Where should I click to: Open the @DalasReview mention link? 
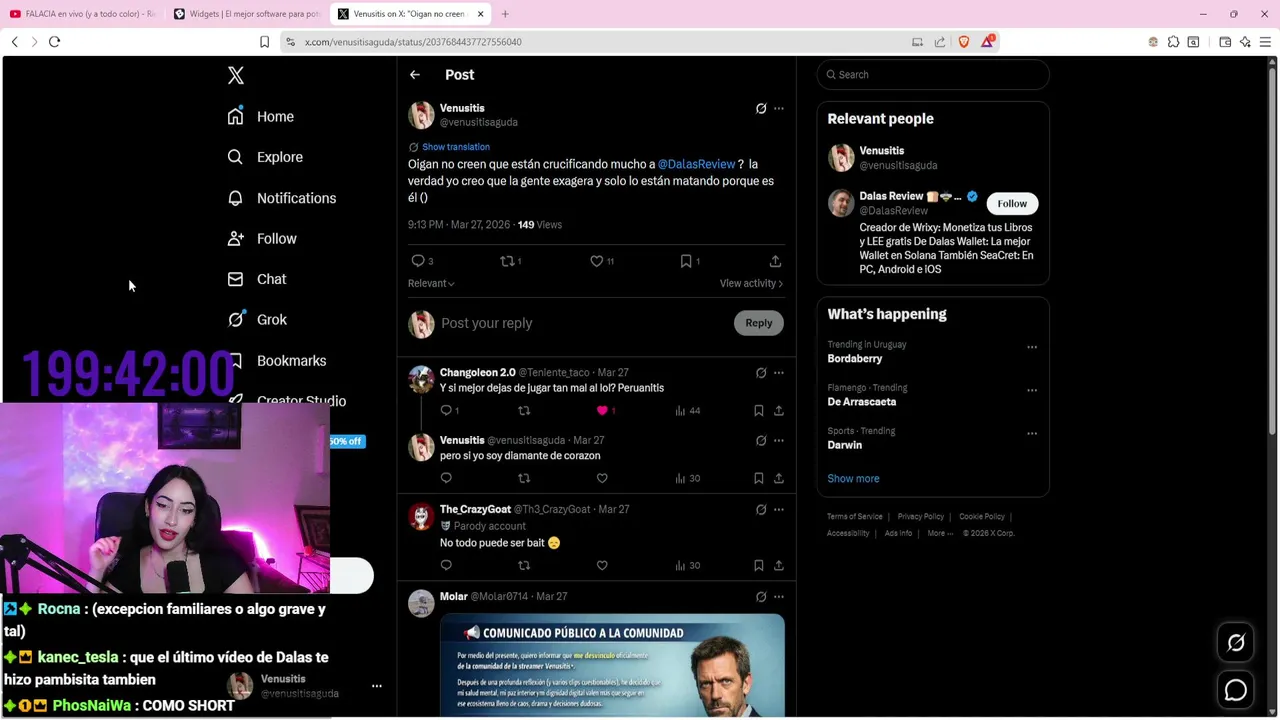click(x=696, y=164)
